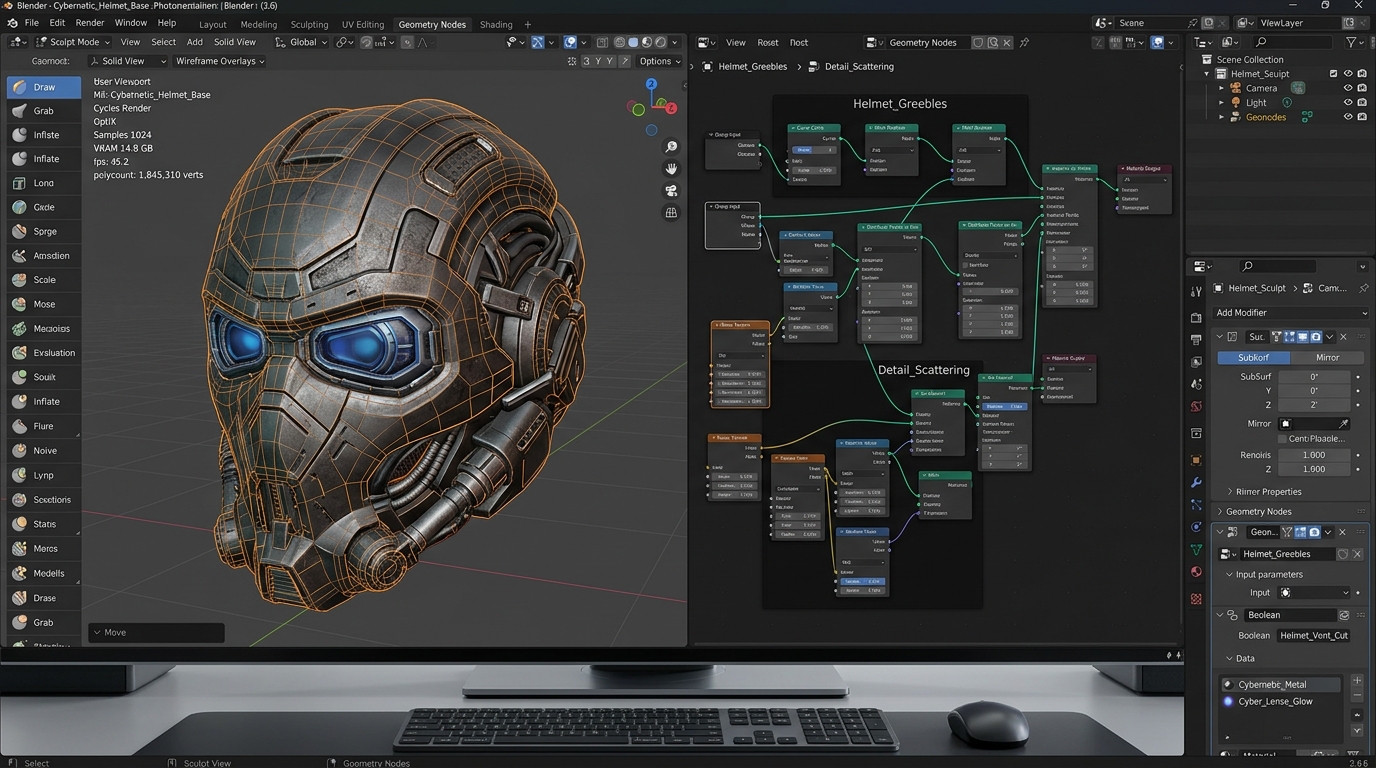Screen dimensions: 1376x768
Task: Open the Window menu
Action: [x=131, y=22]
